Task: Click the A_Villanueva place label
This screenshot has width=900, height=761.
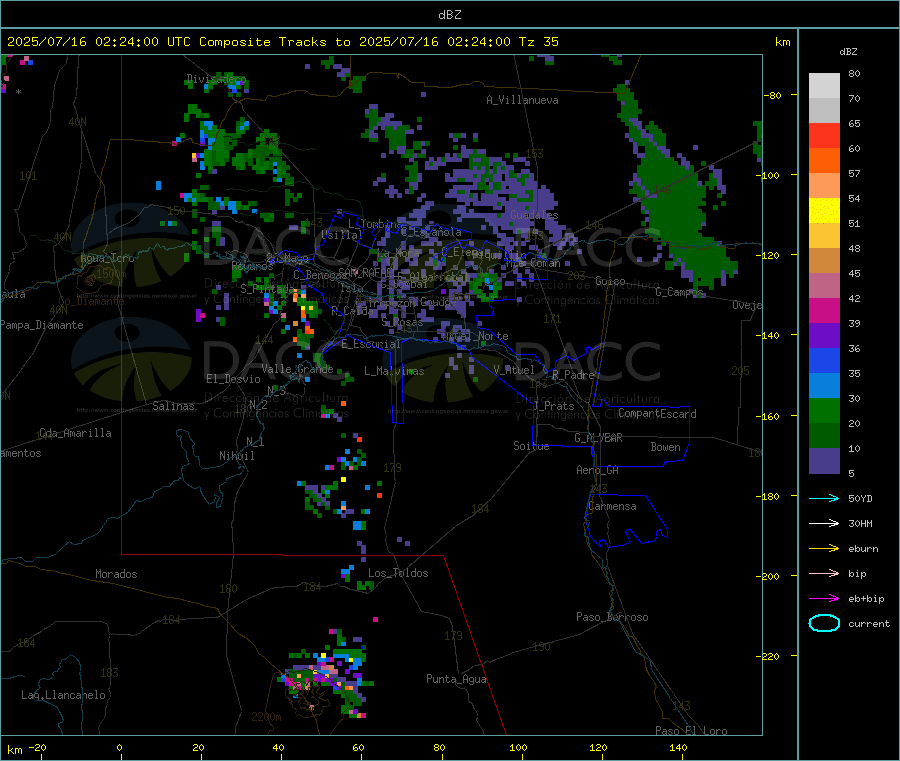Action: pos(522,100)
